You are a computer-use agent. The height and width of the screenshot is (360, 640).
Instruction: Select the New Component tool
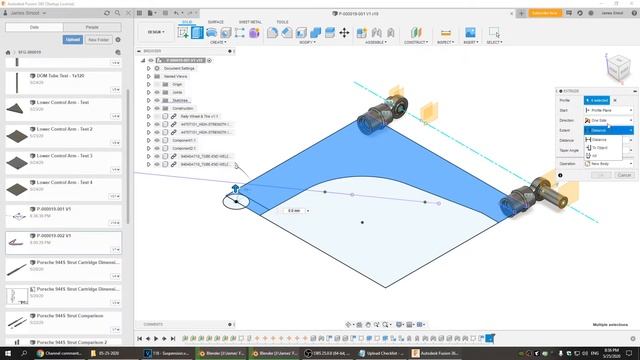pos(361,32)
